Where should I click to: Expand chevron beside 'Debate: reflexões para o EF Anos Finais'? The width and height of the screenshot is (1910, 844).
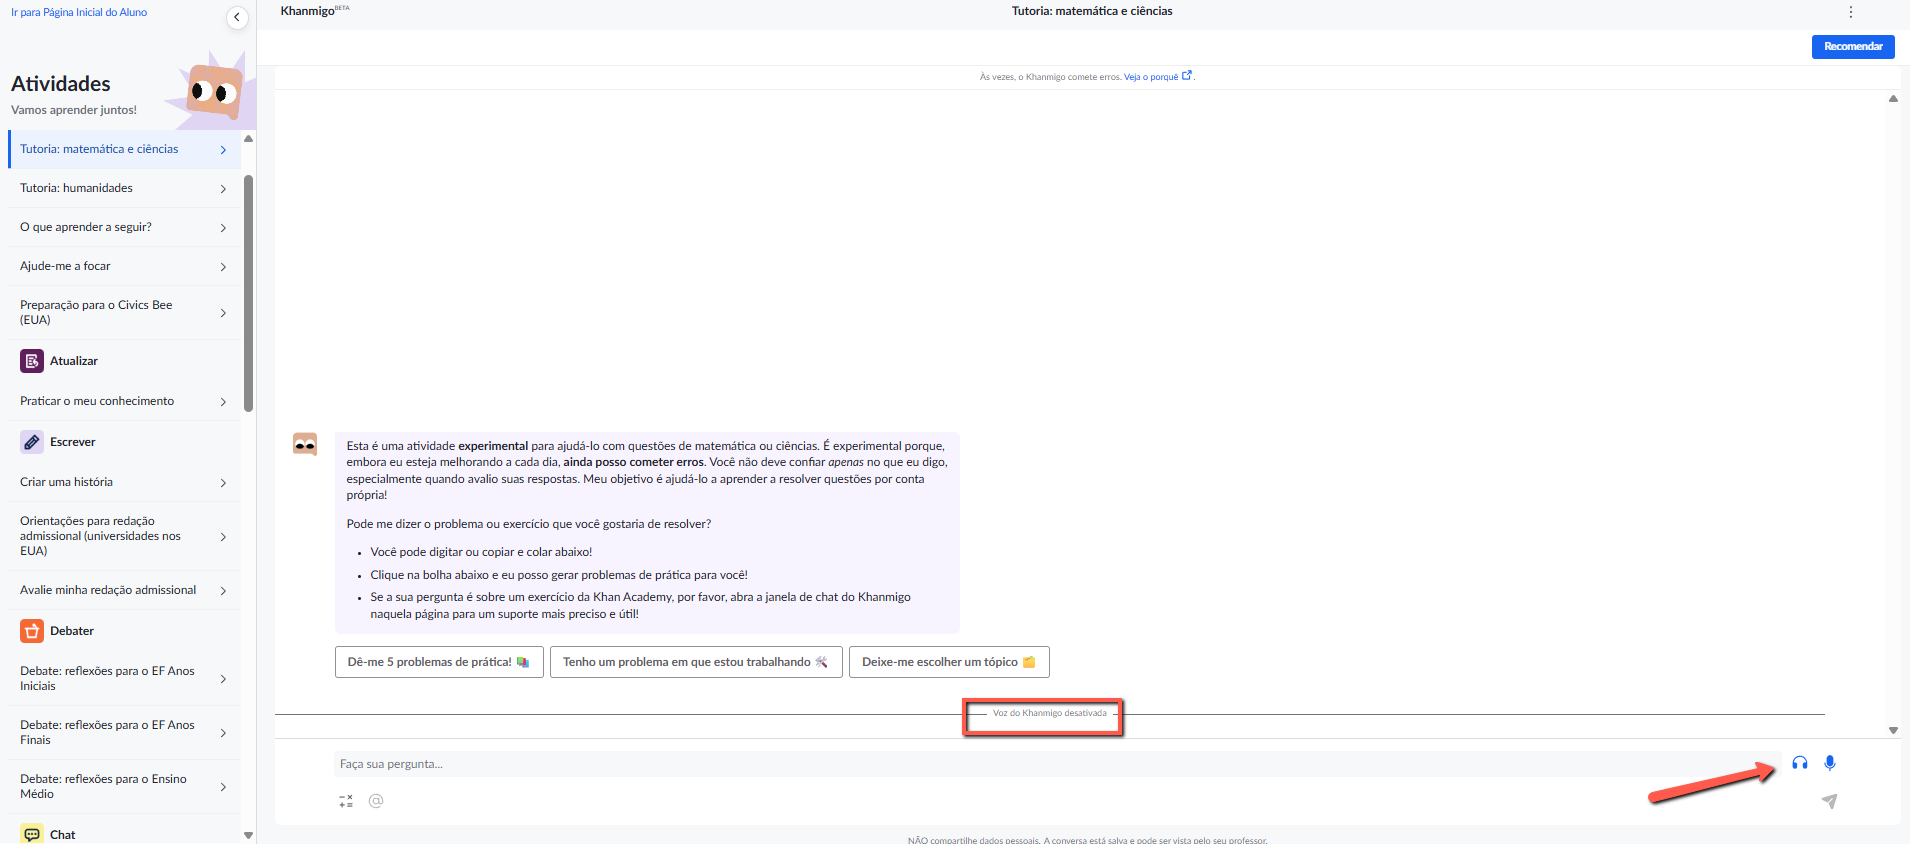point(223,733)
